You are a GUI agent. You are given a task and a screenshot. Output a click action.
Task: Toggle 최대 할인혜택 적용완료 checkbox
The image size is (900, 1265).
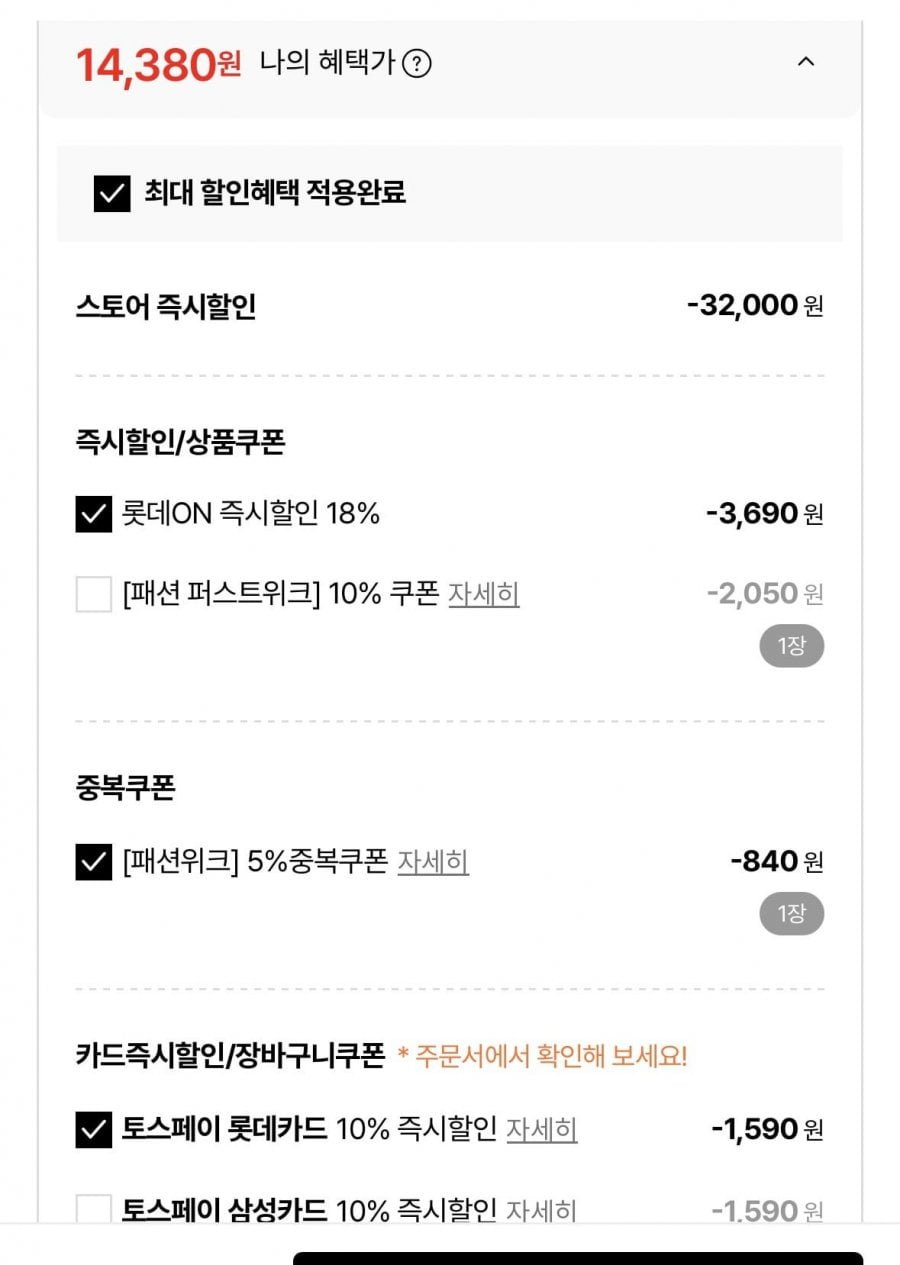pos(112,193)
